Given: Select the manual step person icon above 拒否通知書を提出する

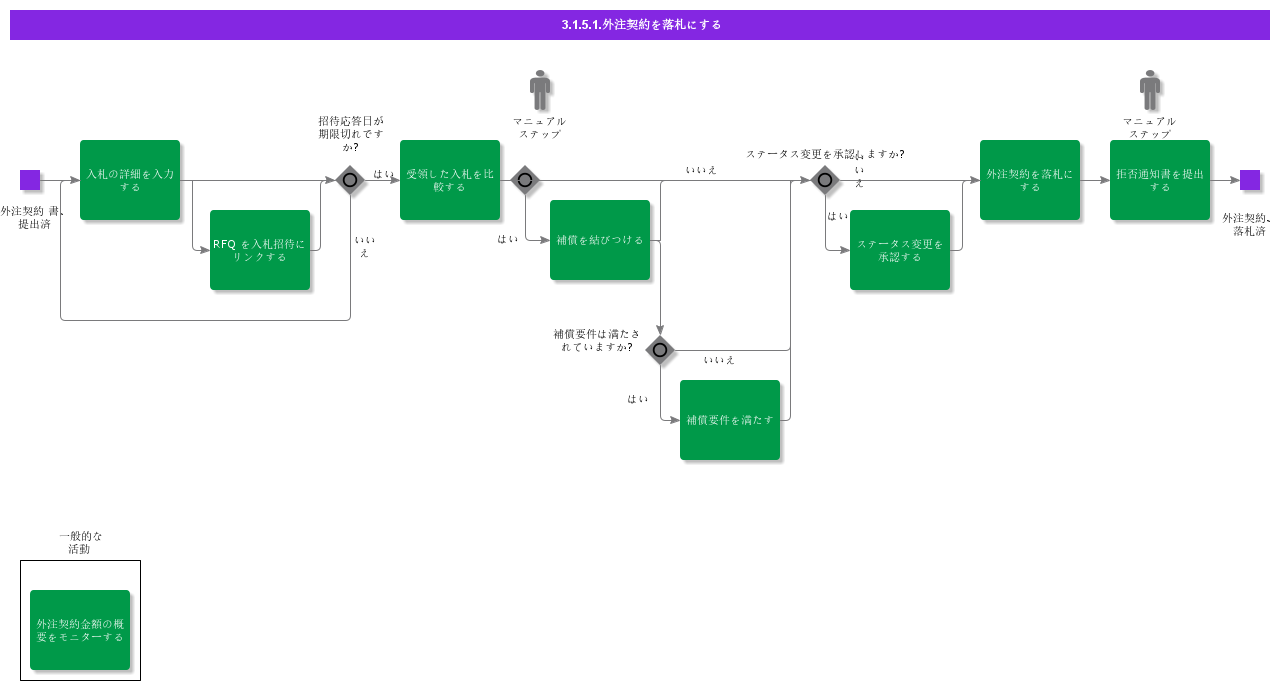Looking at the screenshot, I should click(x=1150, y=91).
